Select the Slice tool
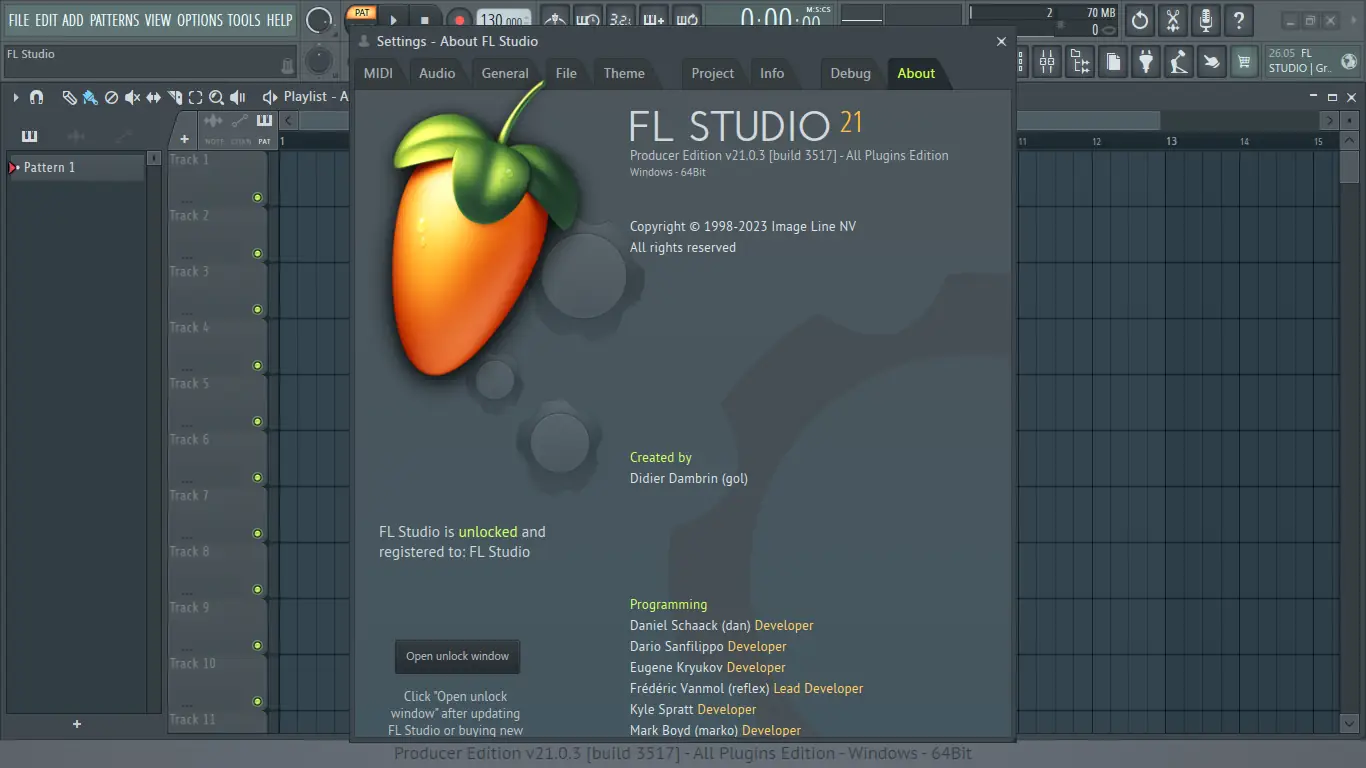 [175, 97]
